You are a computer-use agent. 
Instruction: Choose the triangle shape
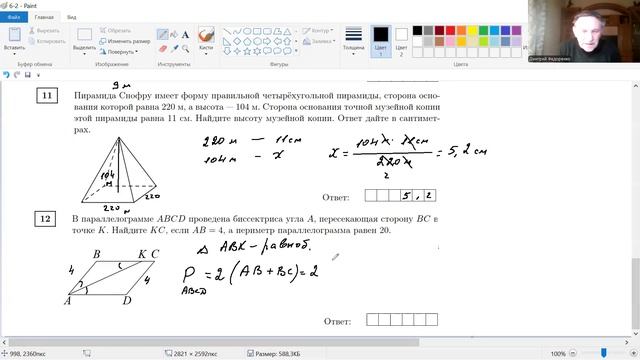287,31
